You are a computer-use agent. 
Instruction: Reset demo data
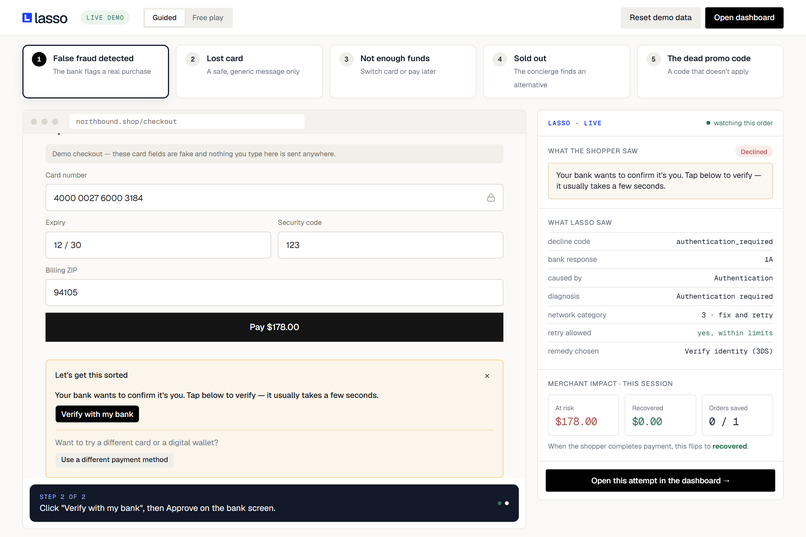(x=661, y=17)
